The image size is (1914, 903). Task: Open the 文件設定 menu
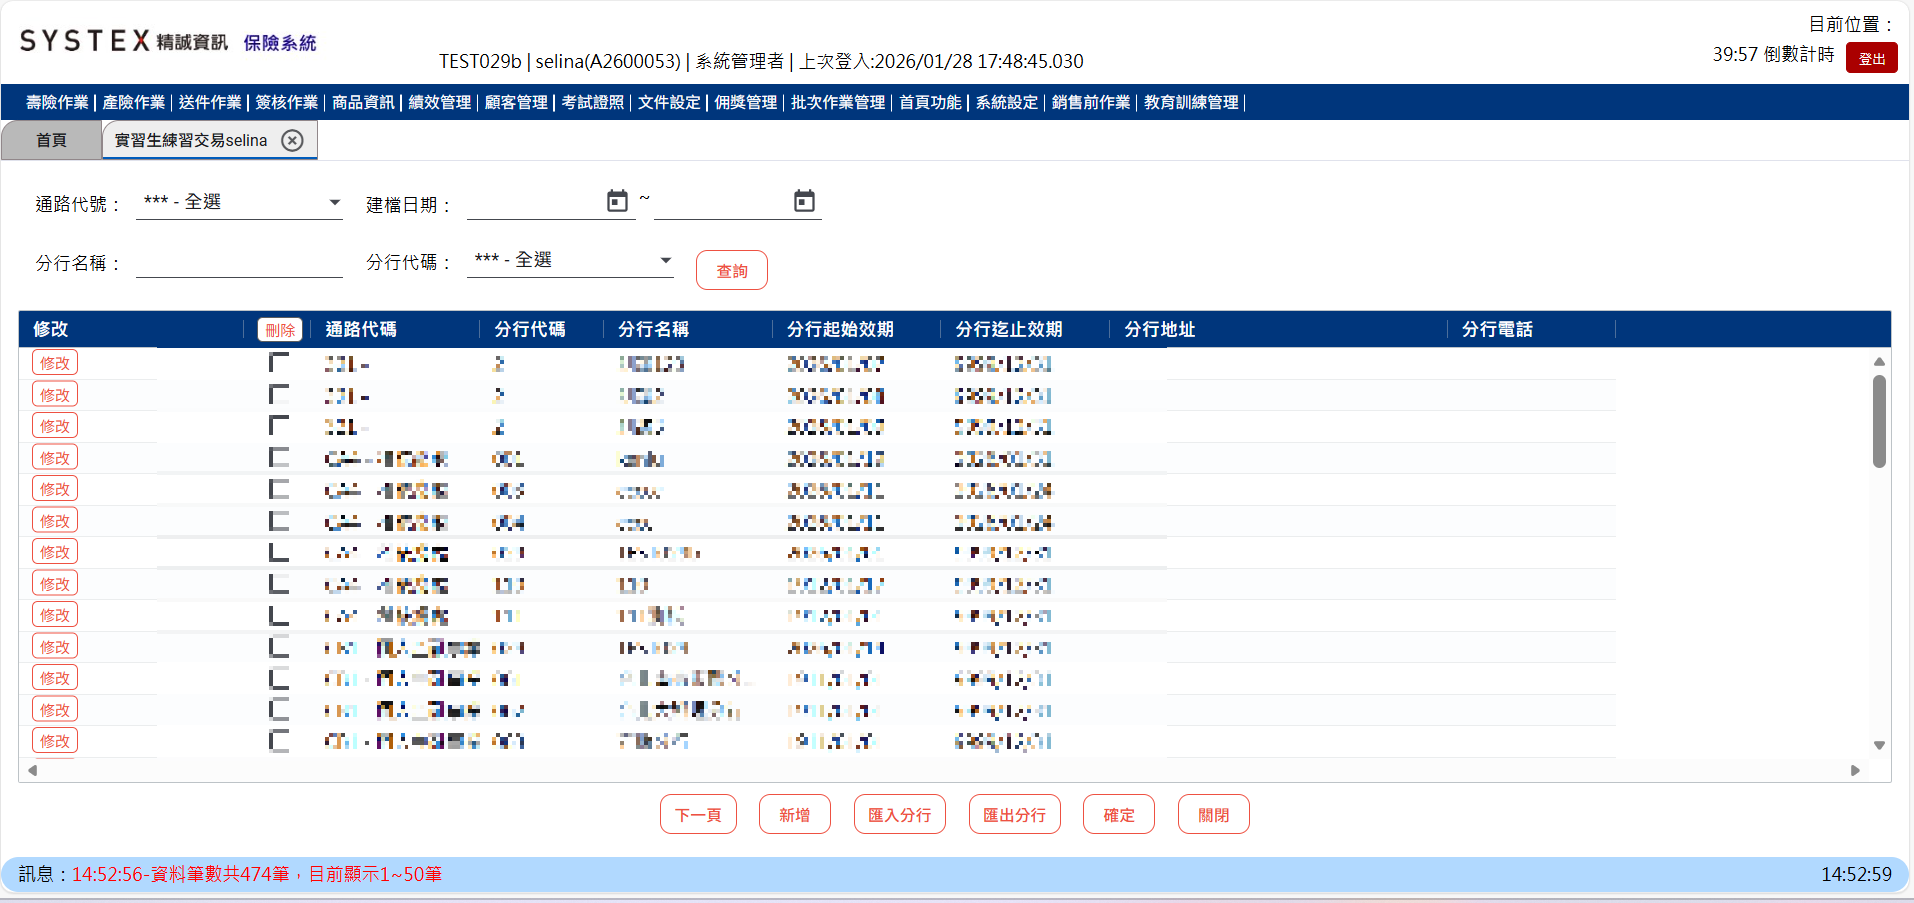point(669,102)
